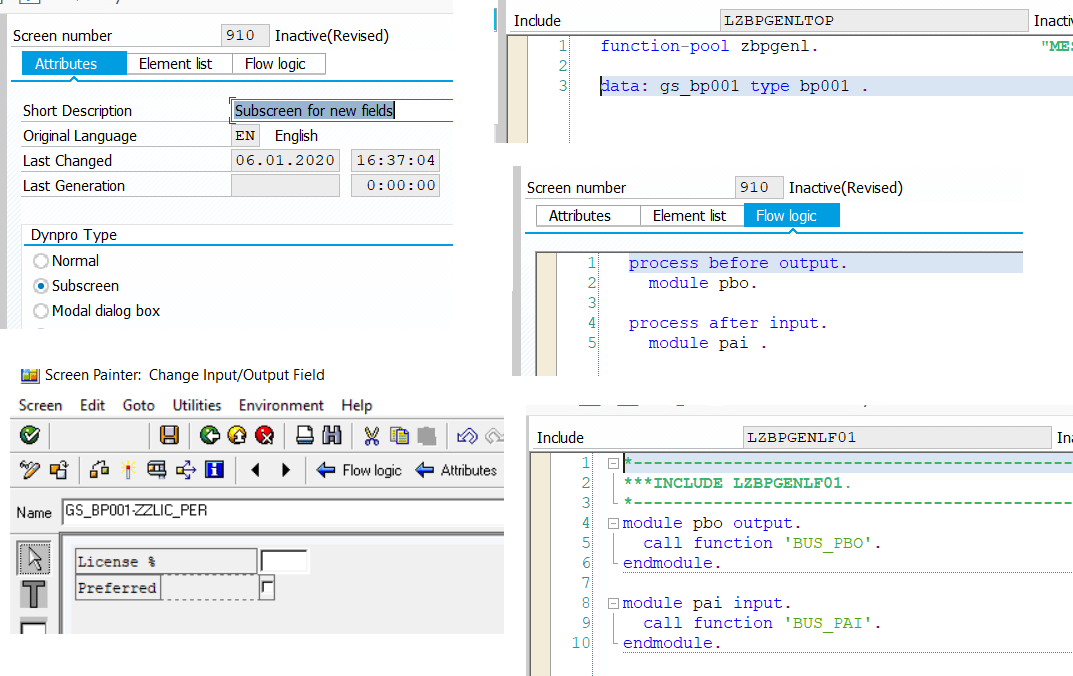This screenshot has width=1073, height=676.
Task: Collapse the module pbo block
Action: (611, 522)
